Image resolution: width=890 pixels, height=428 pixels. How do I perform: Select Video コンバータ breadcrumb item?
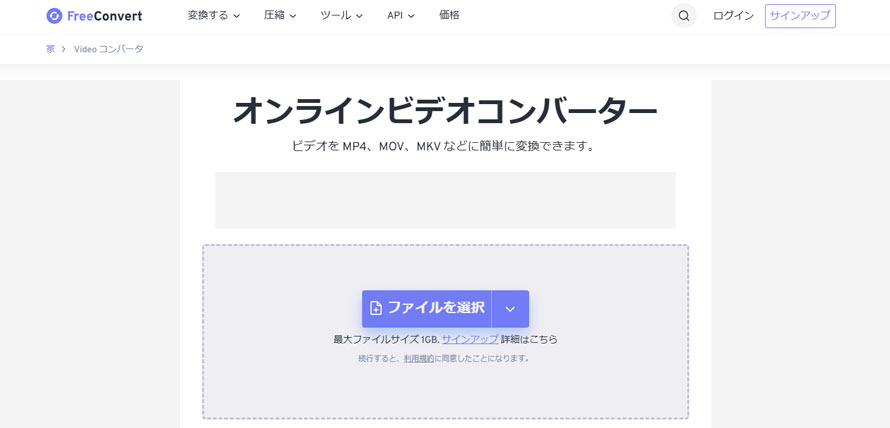click(x=109, y=49)
